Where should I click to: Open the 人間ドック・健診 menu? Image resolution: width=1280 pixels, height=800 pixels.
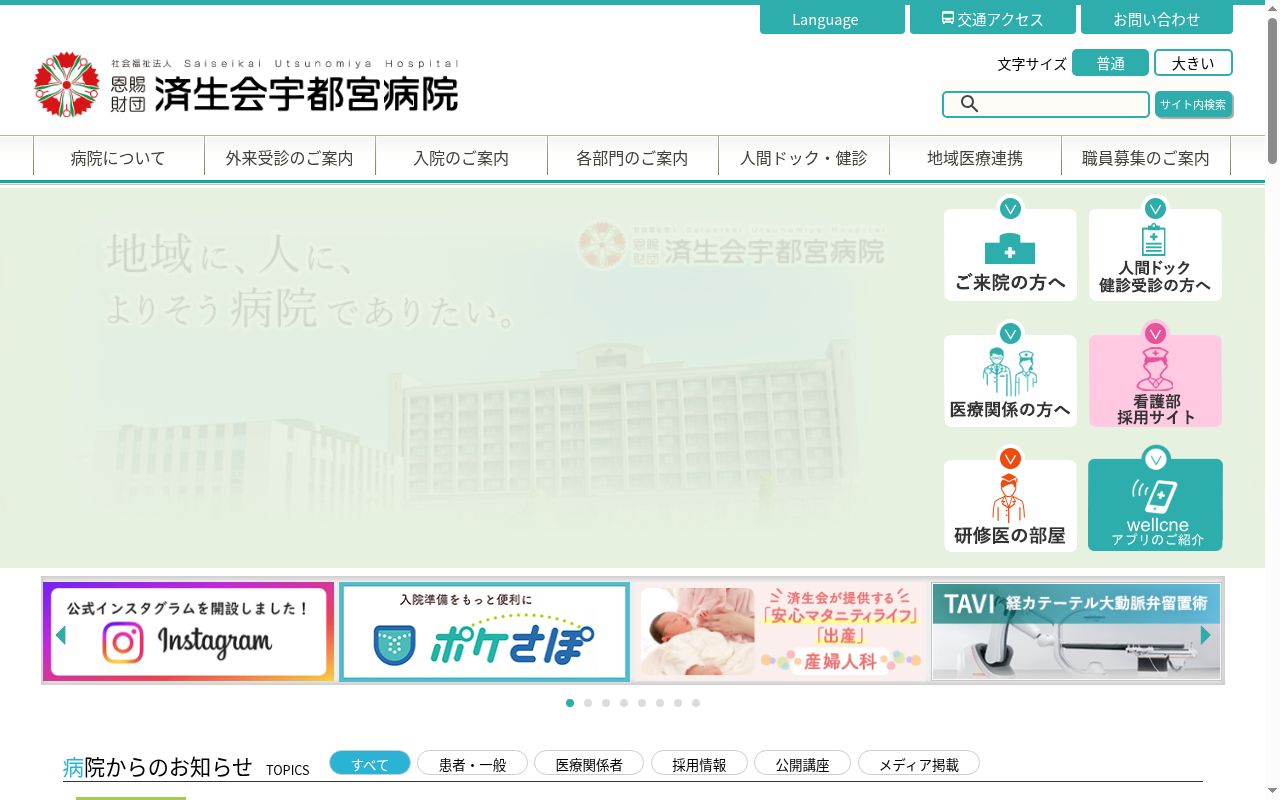(x=803, y=158)
